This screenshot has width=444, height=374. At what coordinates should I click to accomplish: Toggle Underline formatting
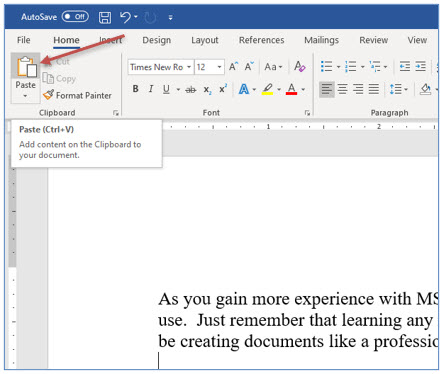tap(166, 89)
